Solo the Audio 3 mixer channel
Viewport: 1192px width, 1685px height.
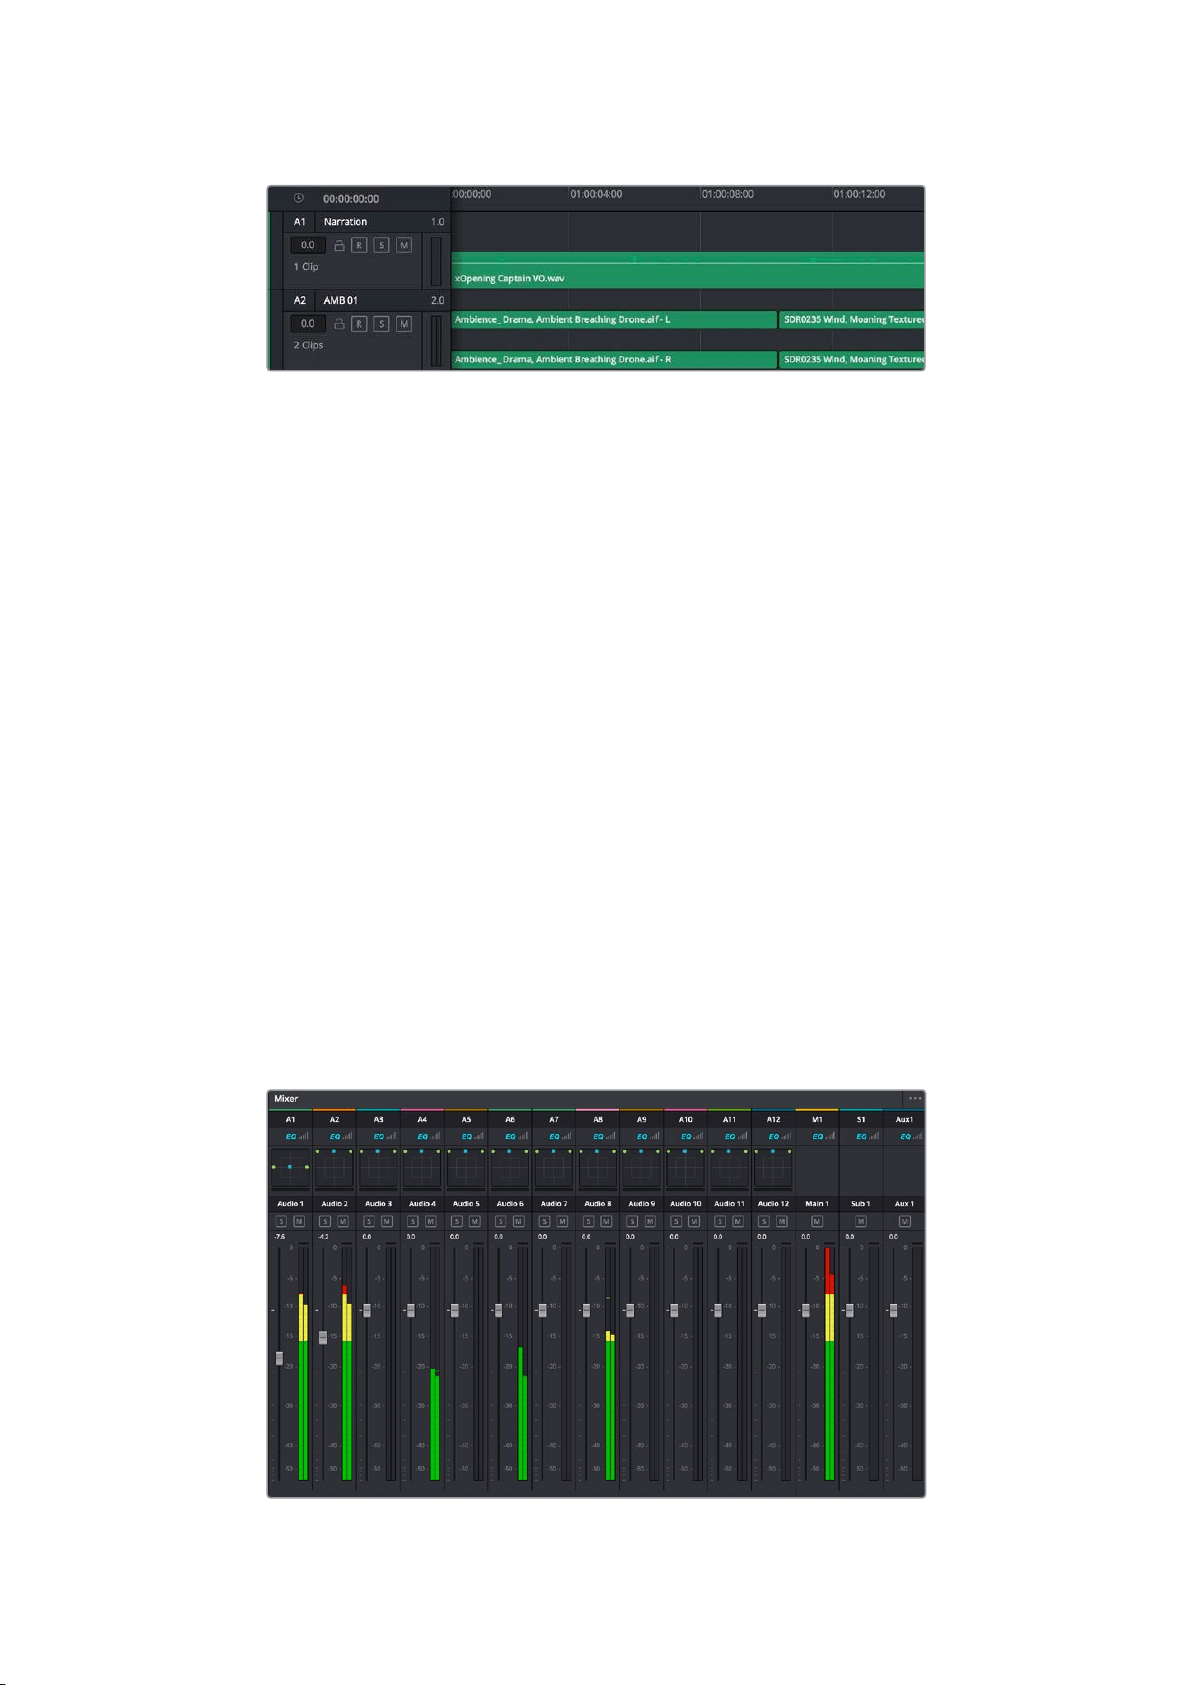369,1221
